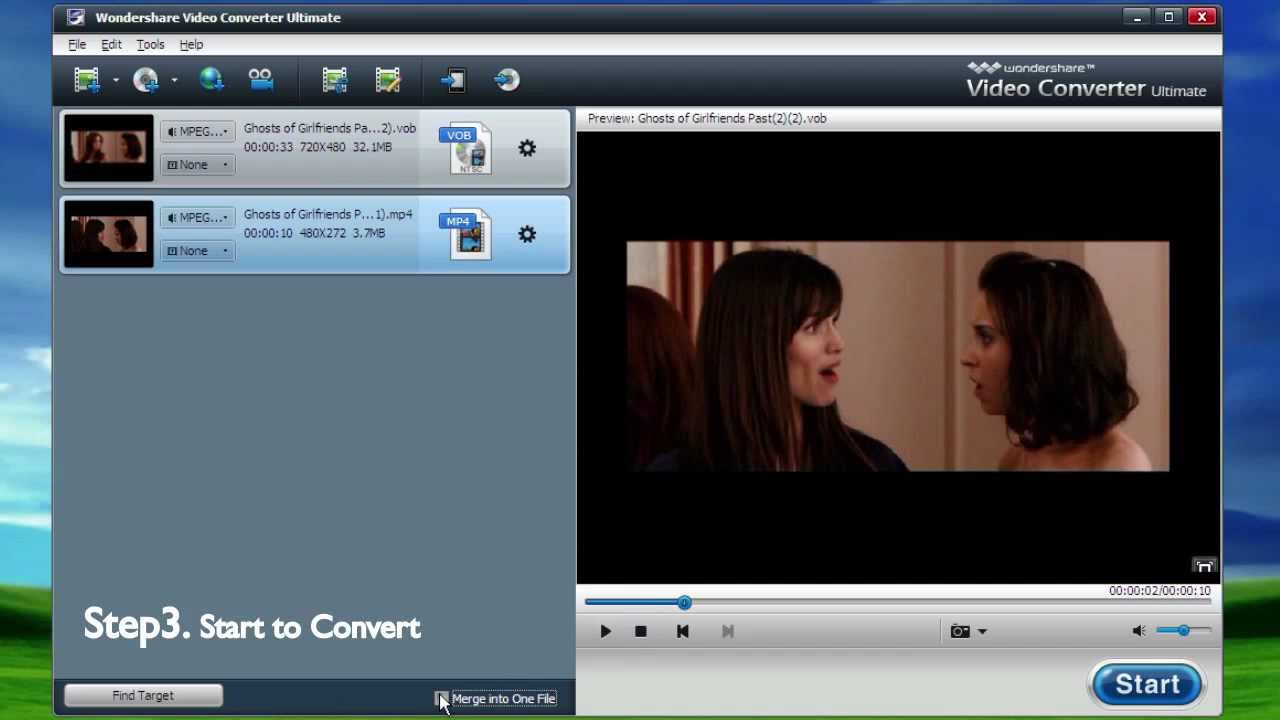Click the Wondershare app icon in title bar

click(75, 17)
